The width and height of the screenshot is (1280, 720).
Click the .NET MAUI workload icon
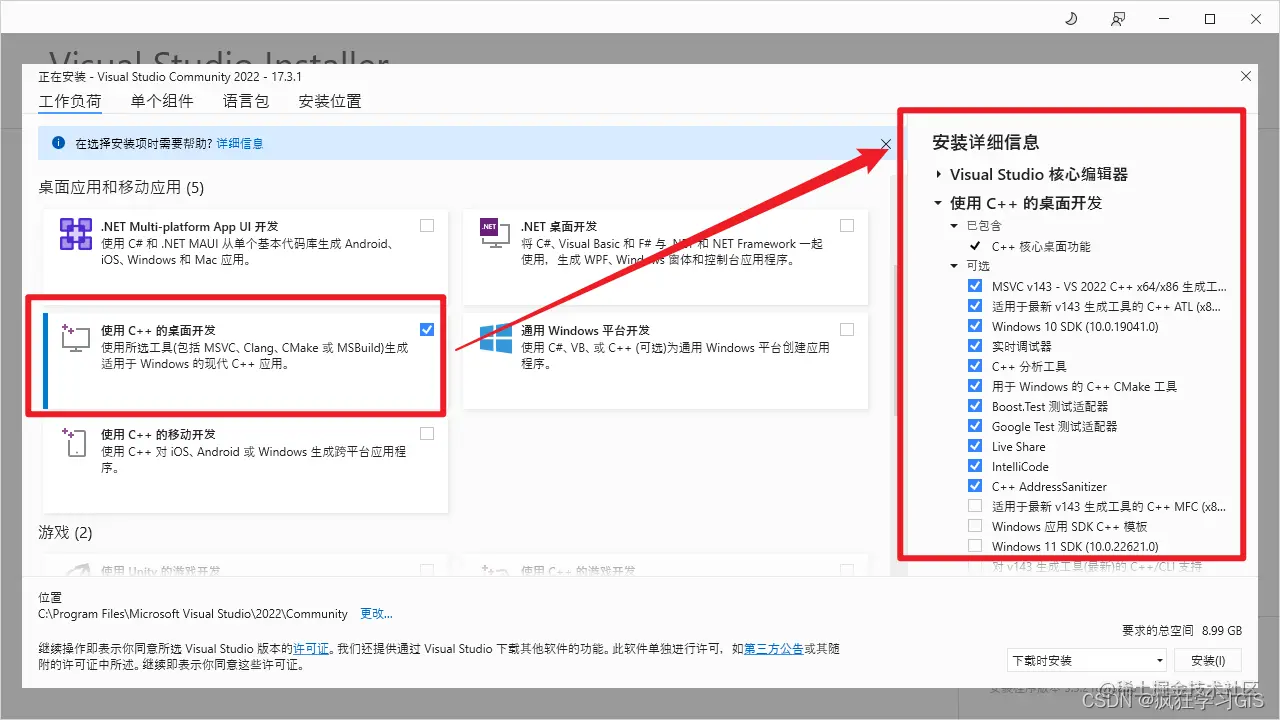[76, 235]
